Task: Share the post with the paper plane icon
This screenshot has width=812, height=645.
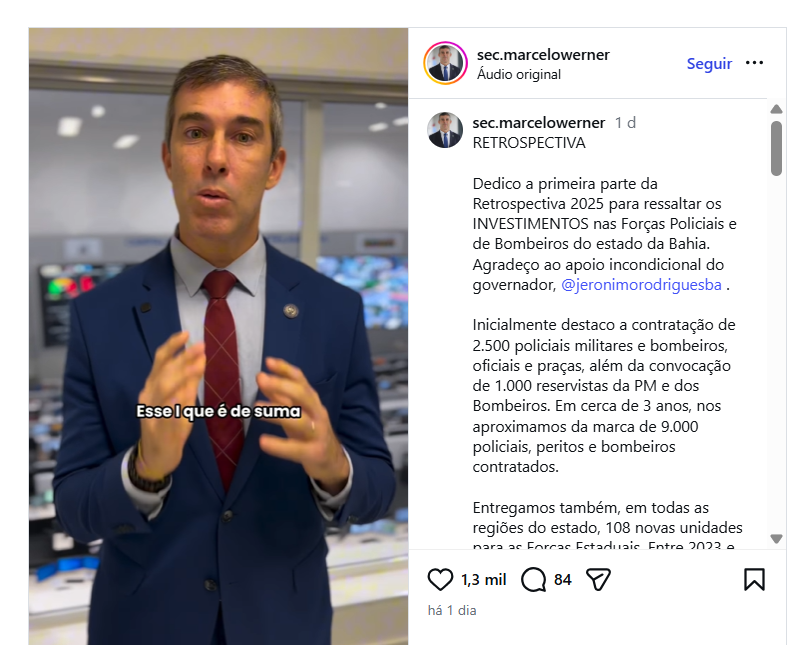Action: pyautogui.click(x=598, y=579)
